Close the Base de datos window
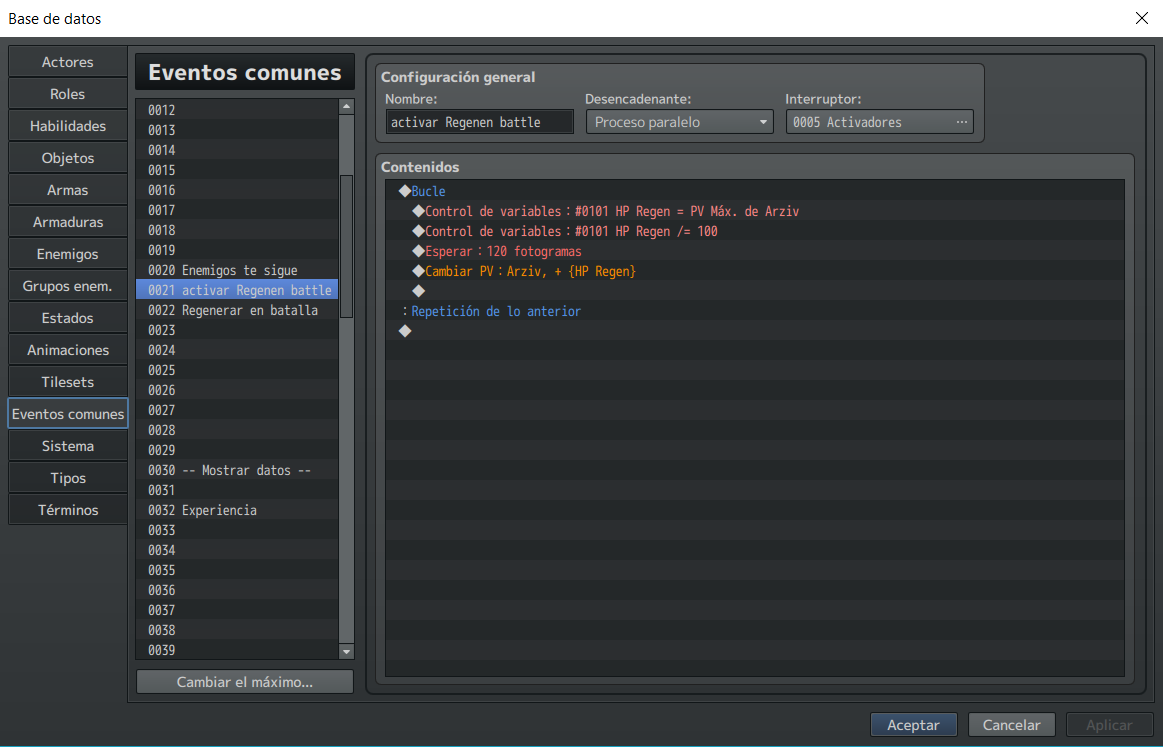The width and height of the screenshot is (1163, 747). (x=1141, y=18)
